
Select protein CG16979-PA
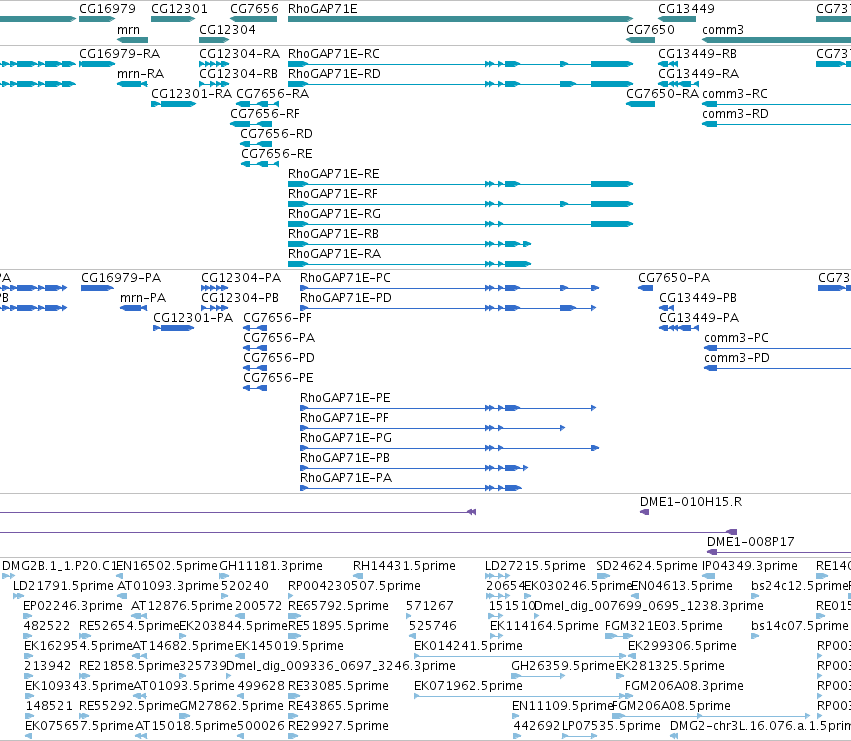pyautogui.click(x=121, y=278)
